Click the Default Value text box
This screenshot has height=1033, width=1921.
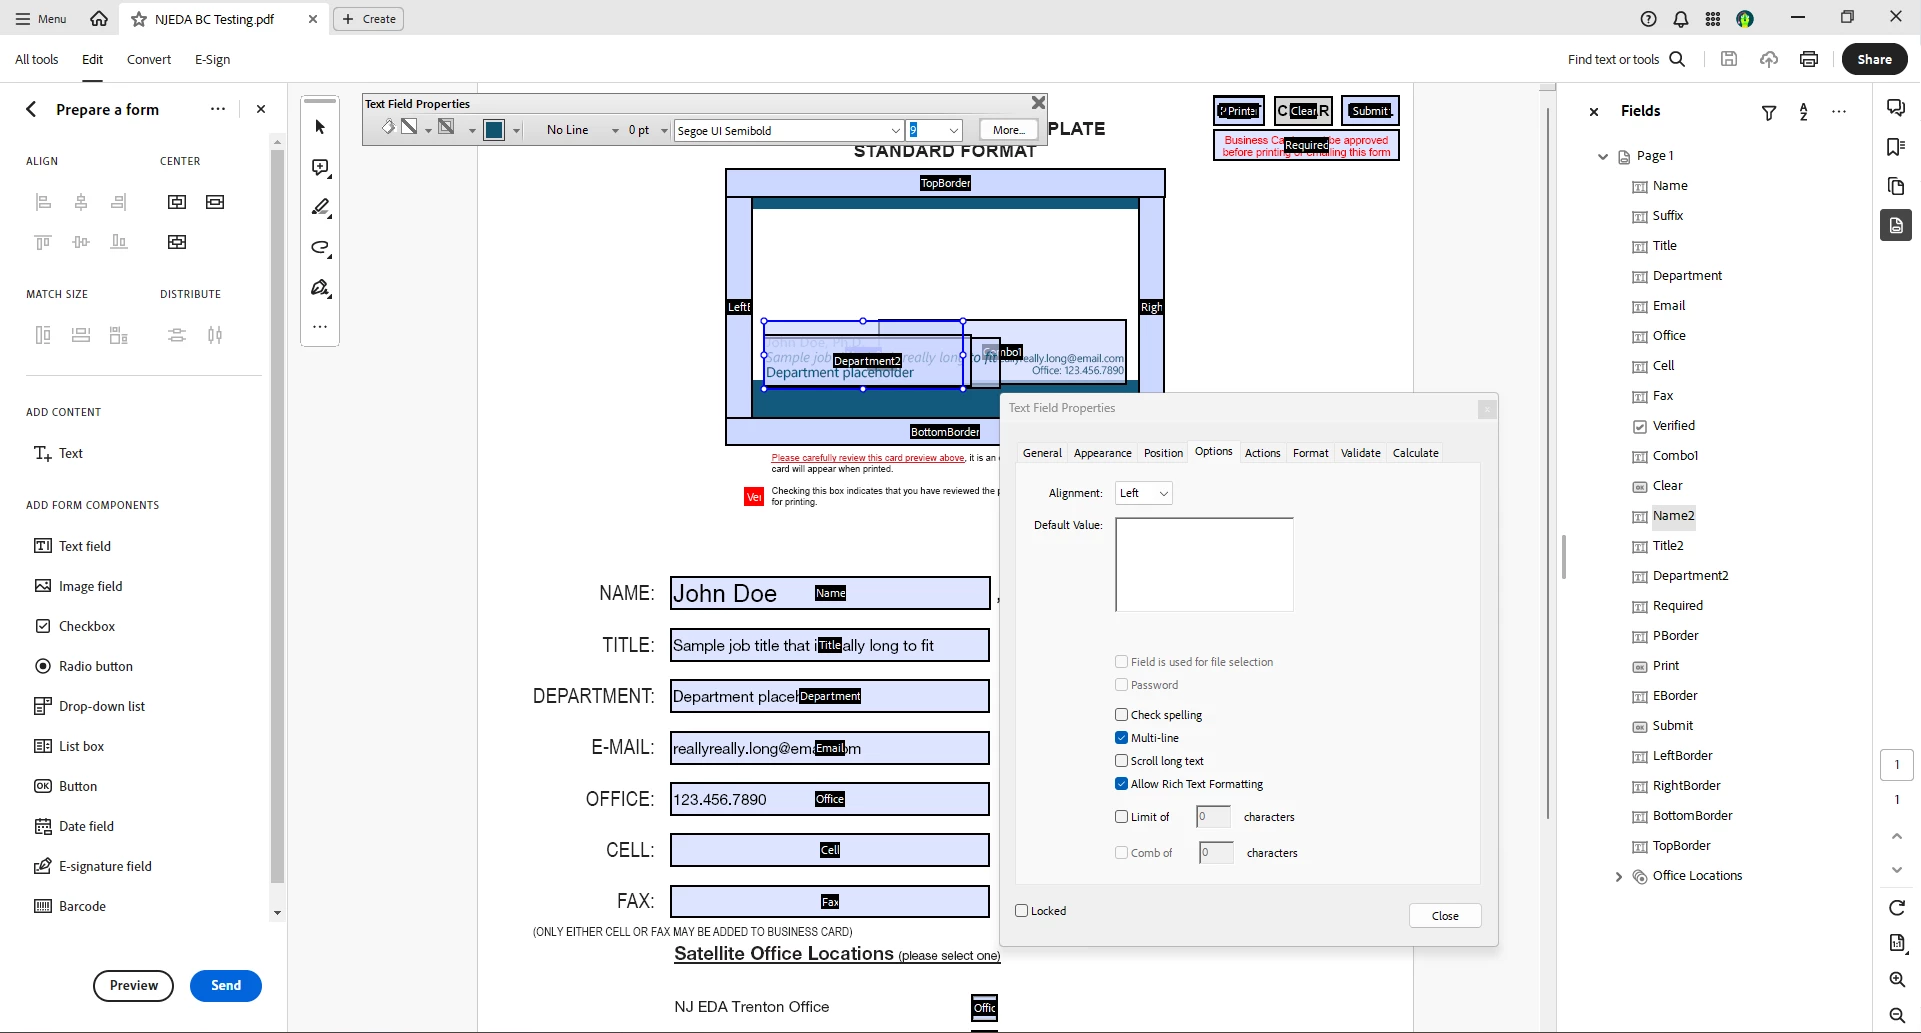pos(1204,564)
